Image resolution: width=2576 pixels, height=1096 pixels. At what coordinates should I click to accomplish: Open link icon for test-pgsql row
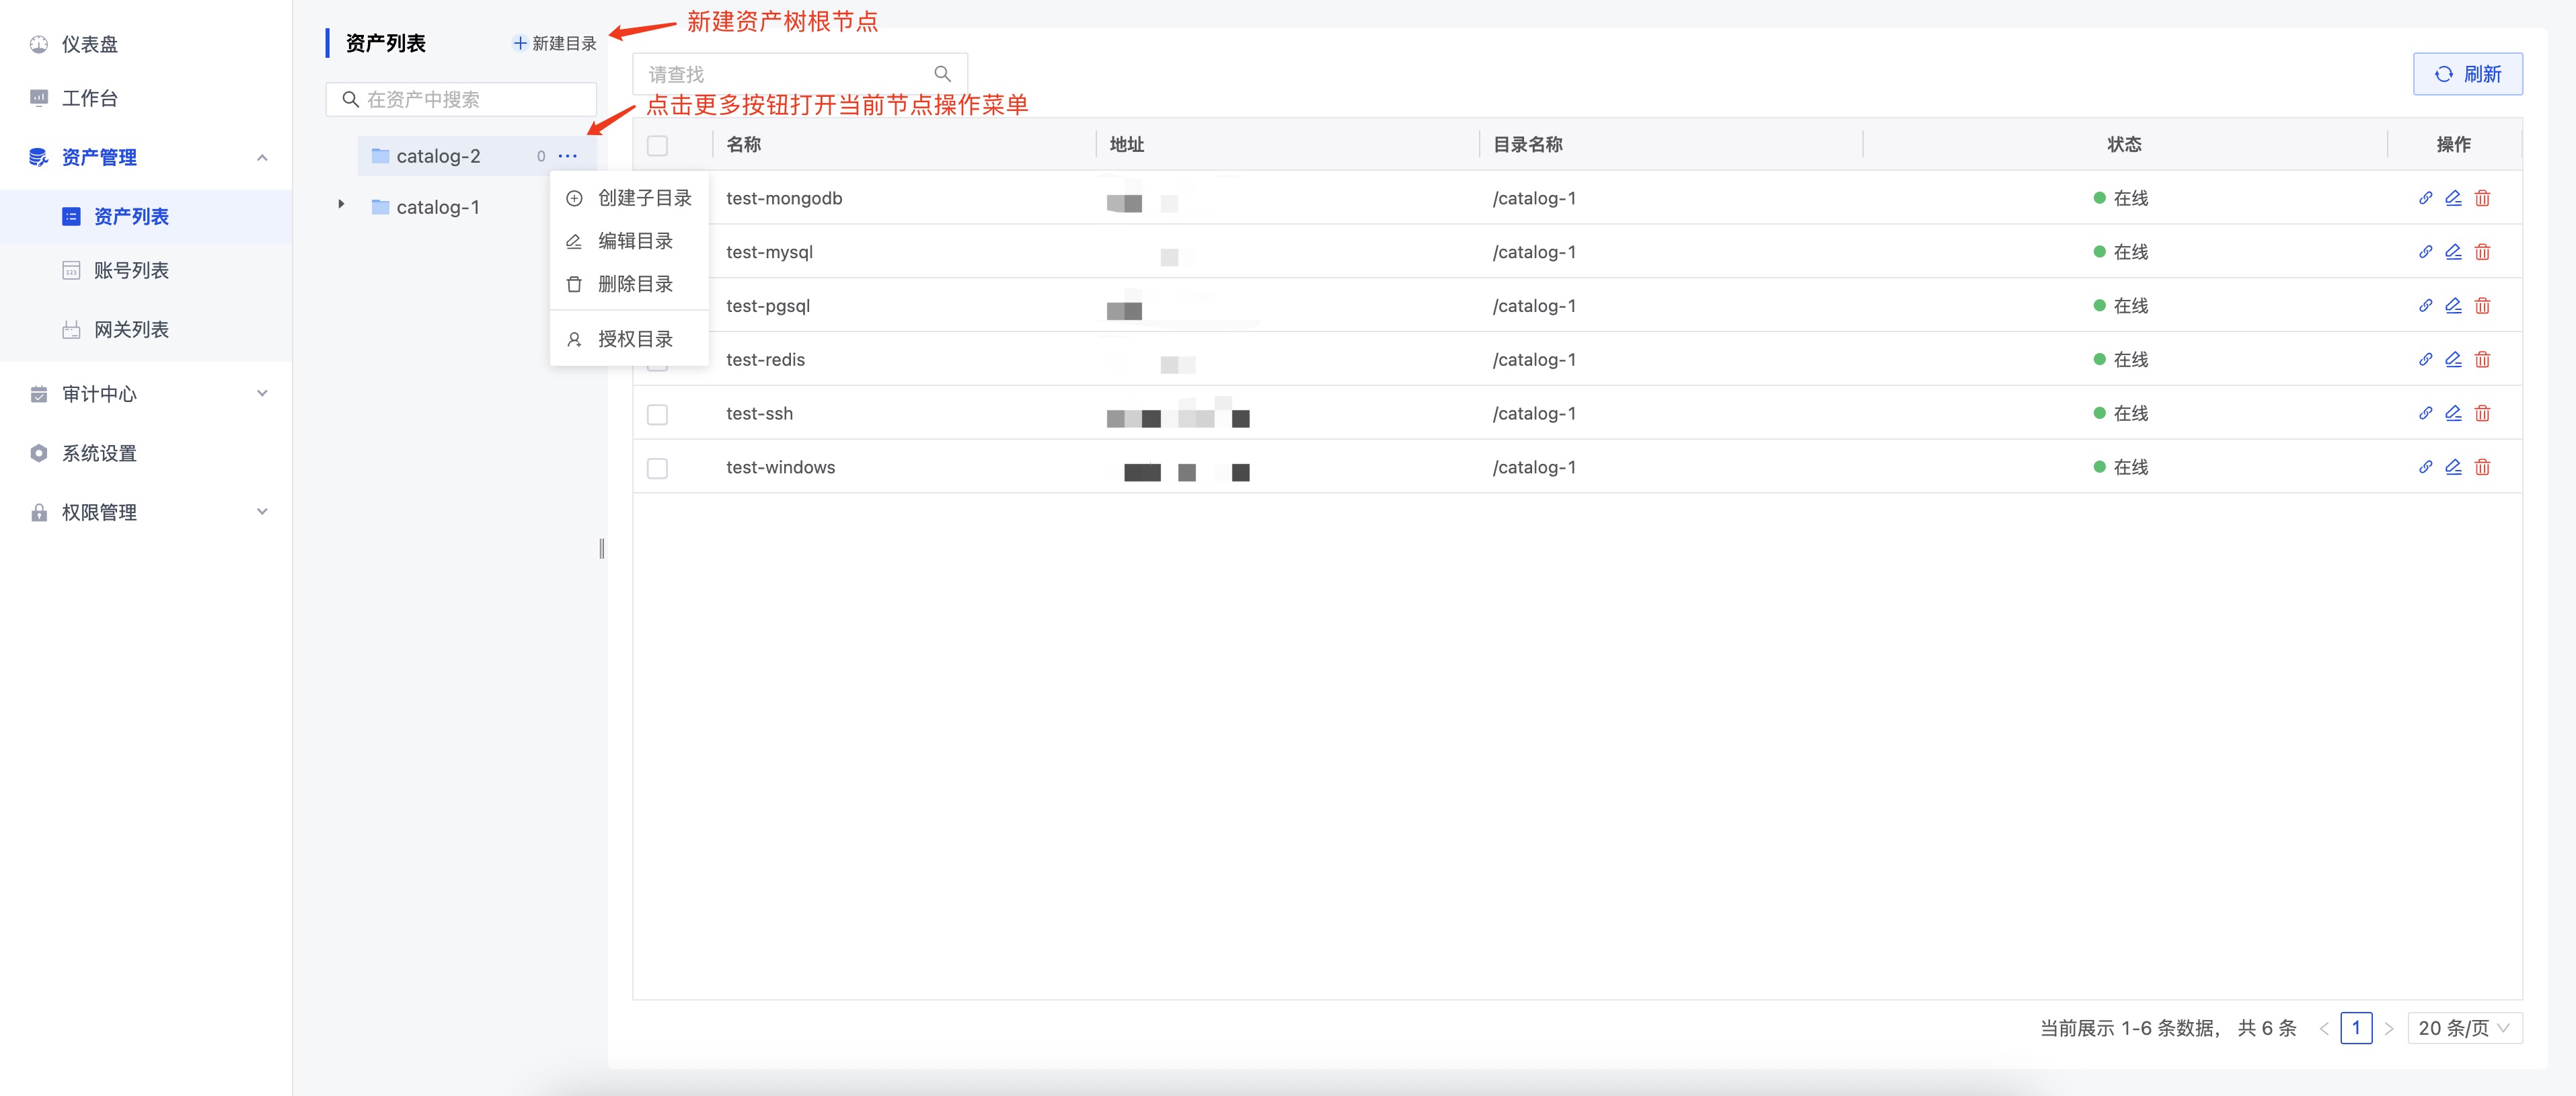(2425, 306)
